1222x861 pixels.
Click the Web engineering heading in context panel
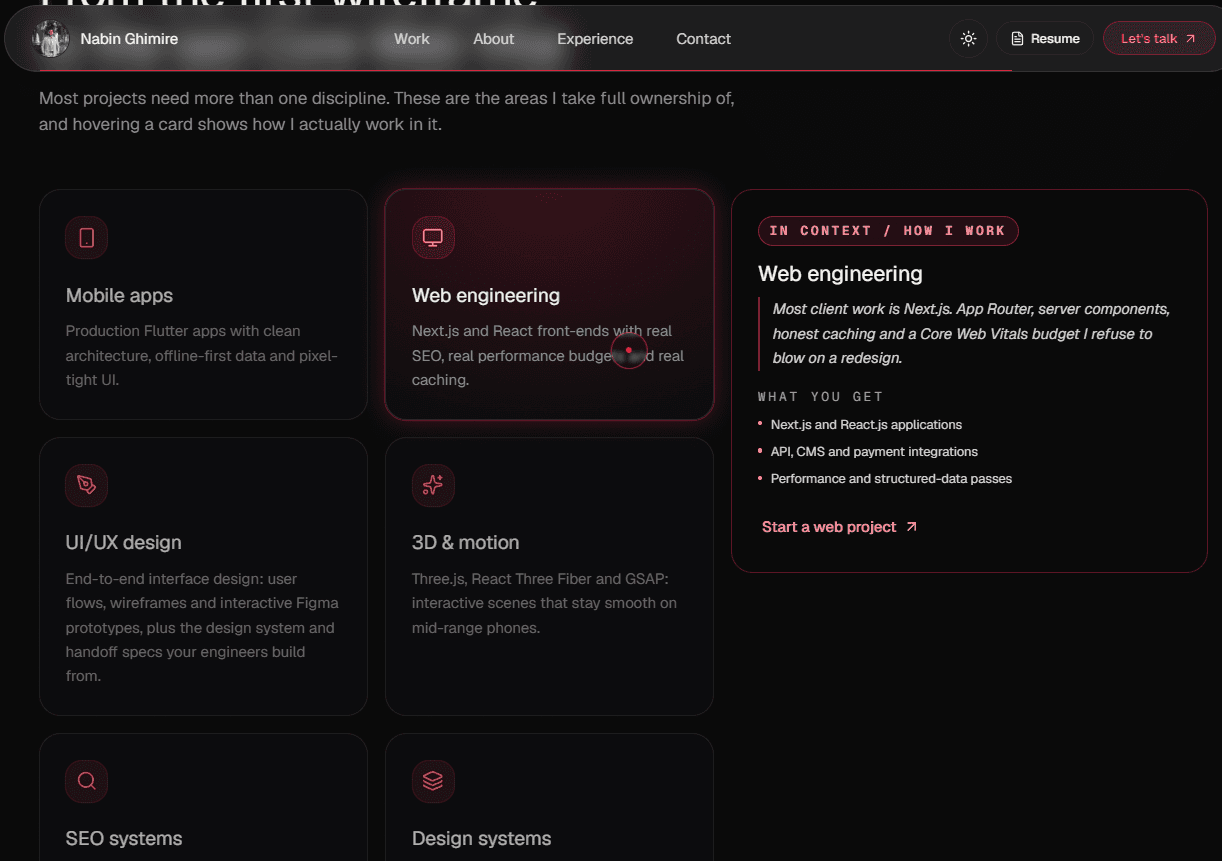pyautogui.click(x=840, y=274)
